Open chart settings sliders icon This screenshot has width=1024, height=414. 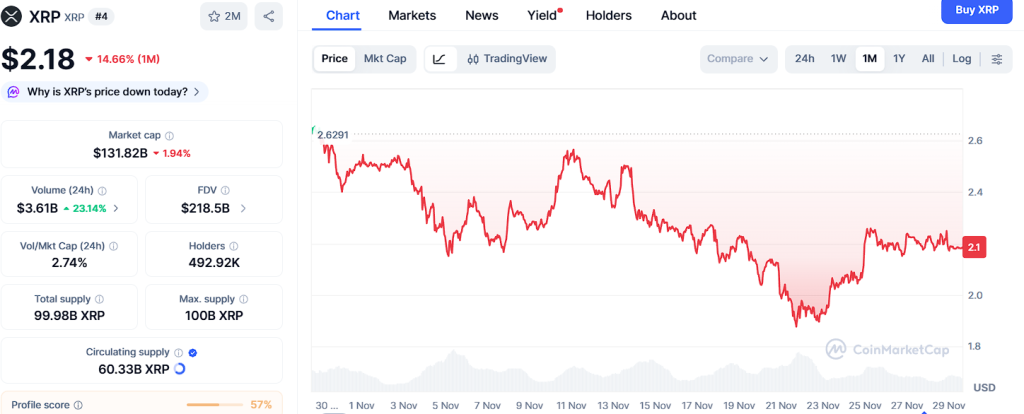996,59
